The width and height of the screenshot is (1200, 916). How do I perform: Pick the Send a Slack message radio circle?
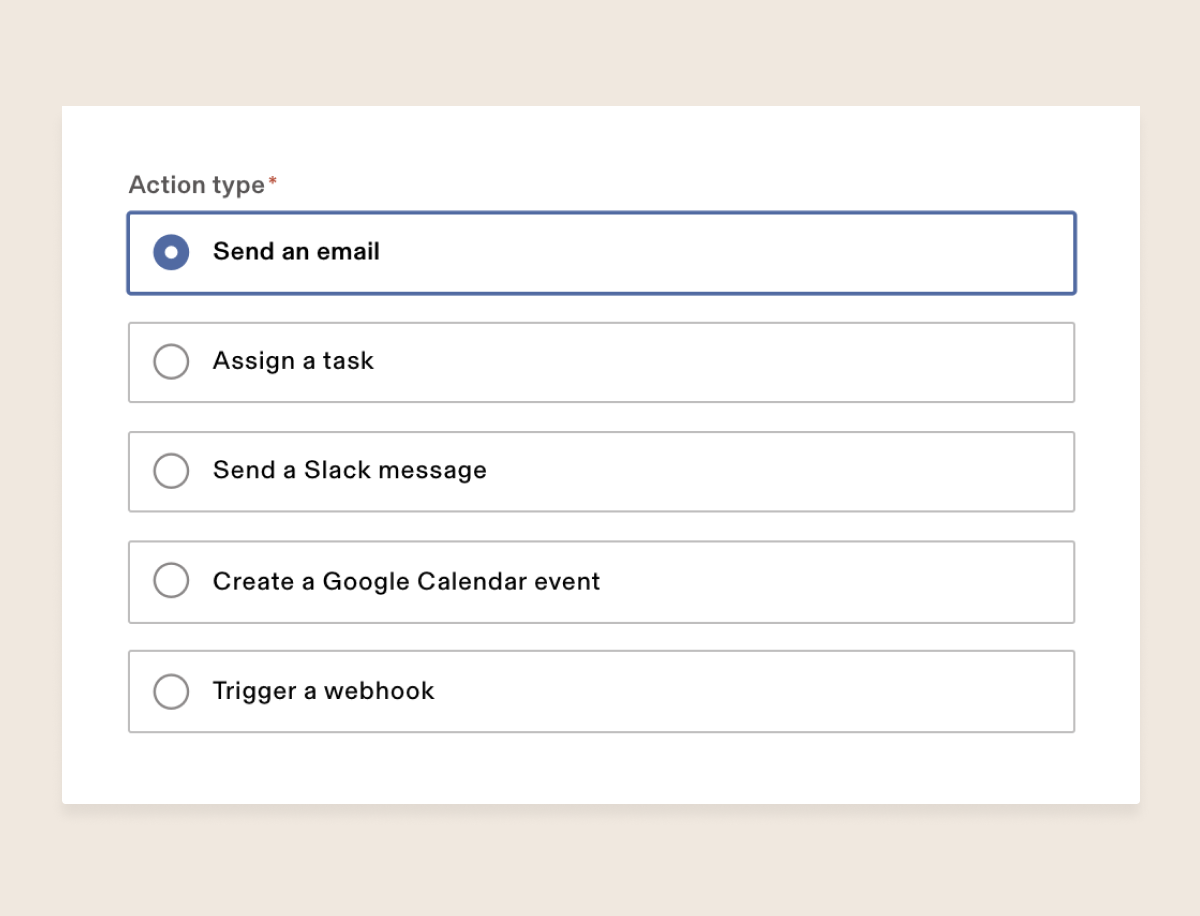point(171,471)
